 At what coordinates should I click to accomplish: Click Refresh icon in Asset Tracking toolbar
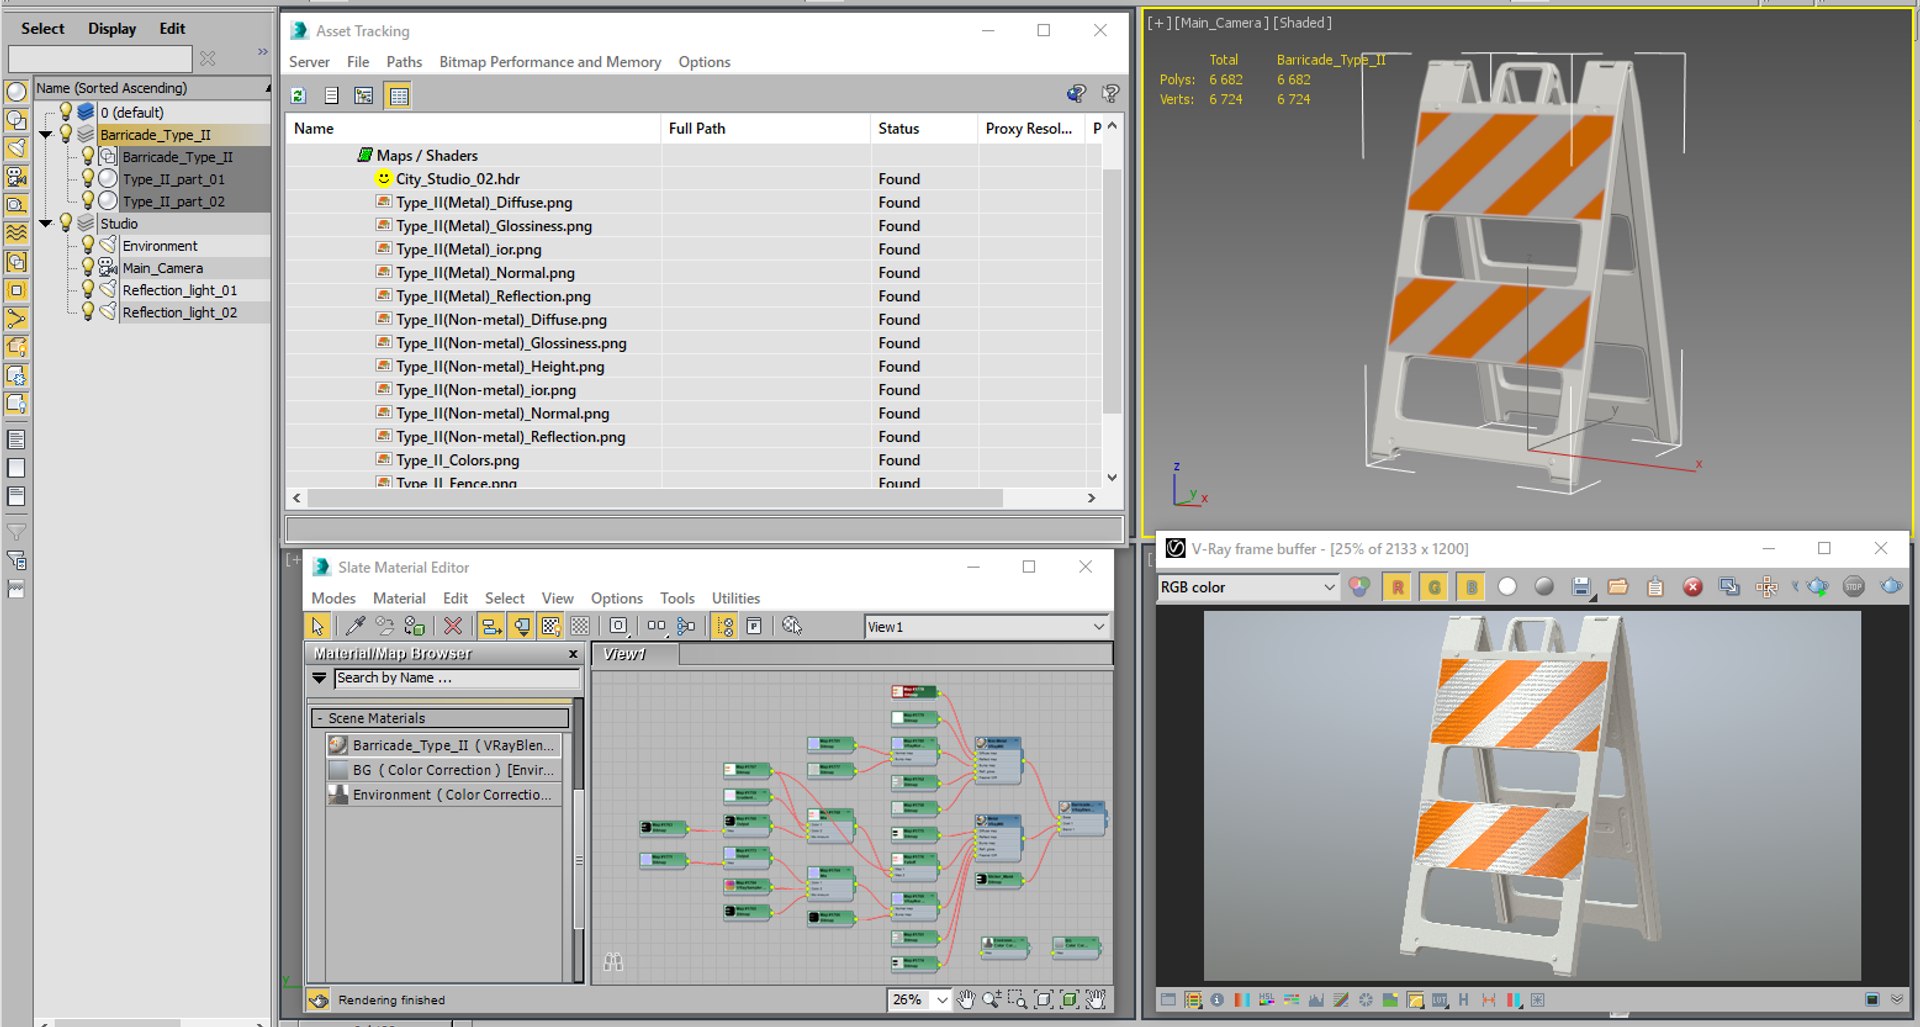pos(298,96)
